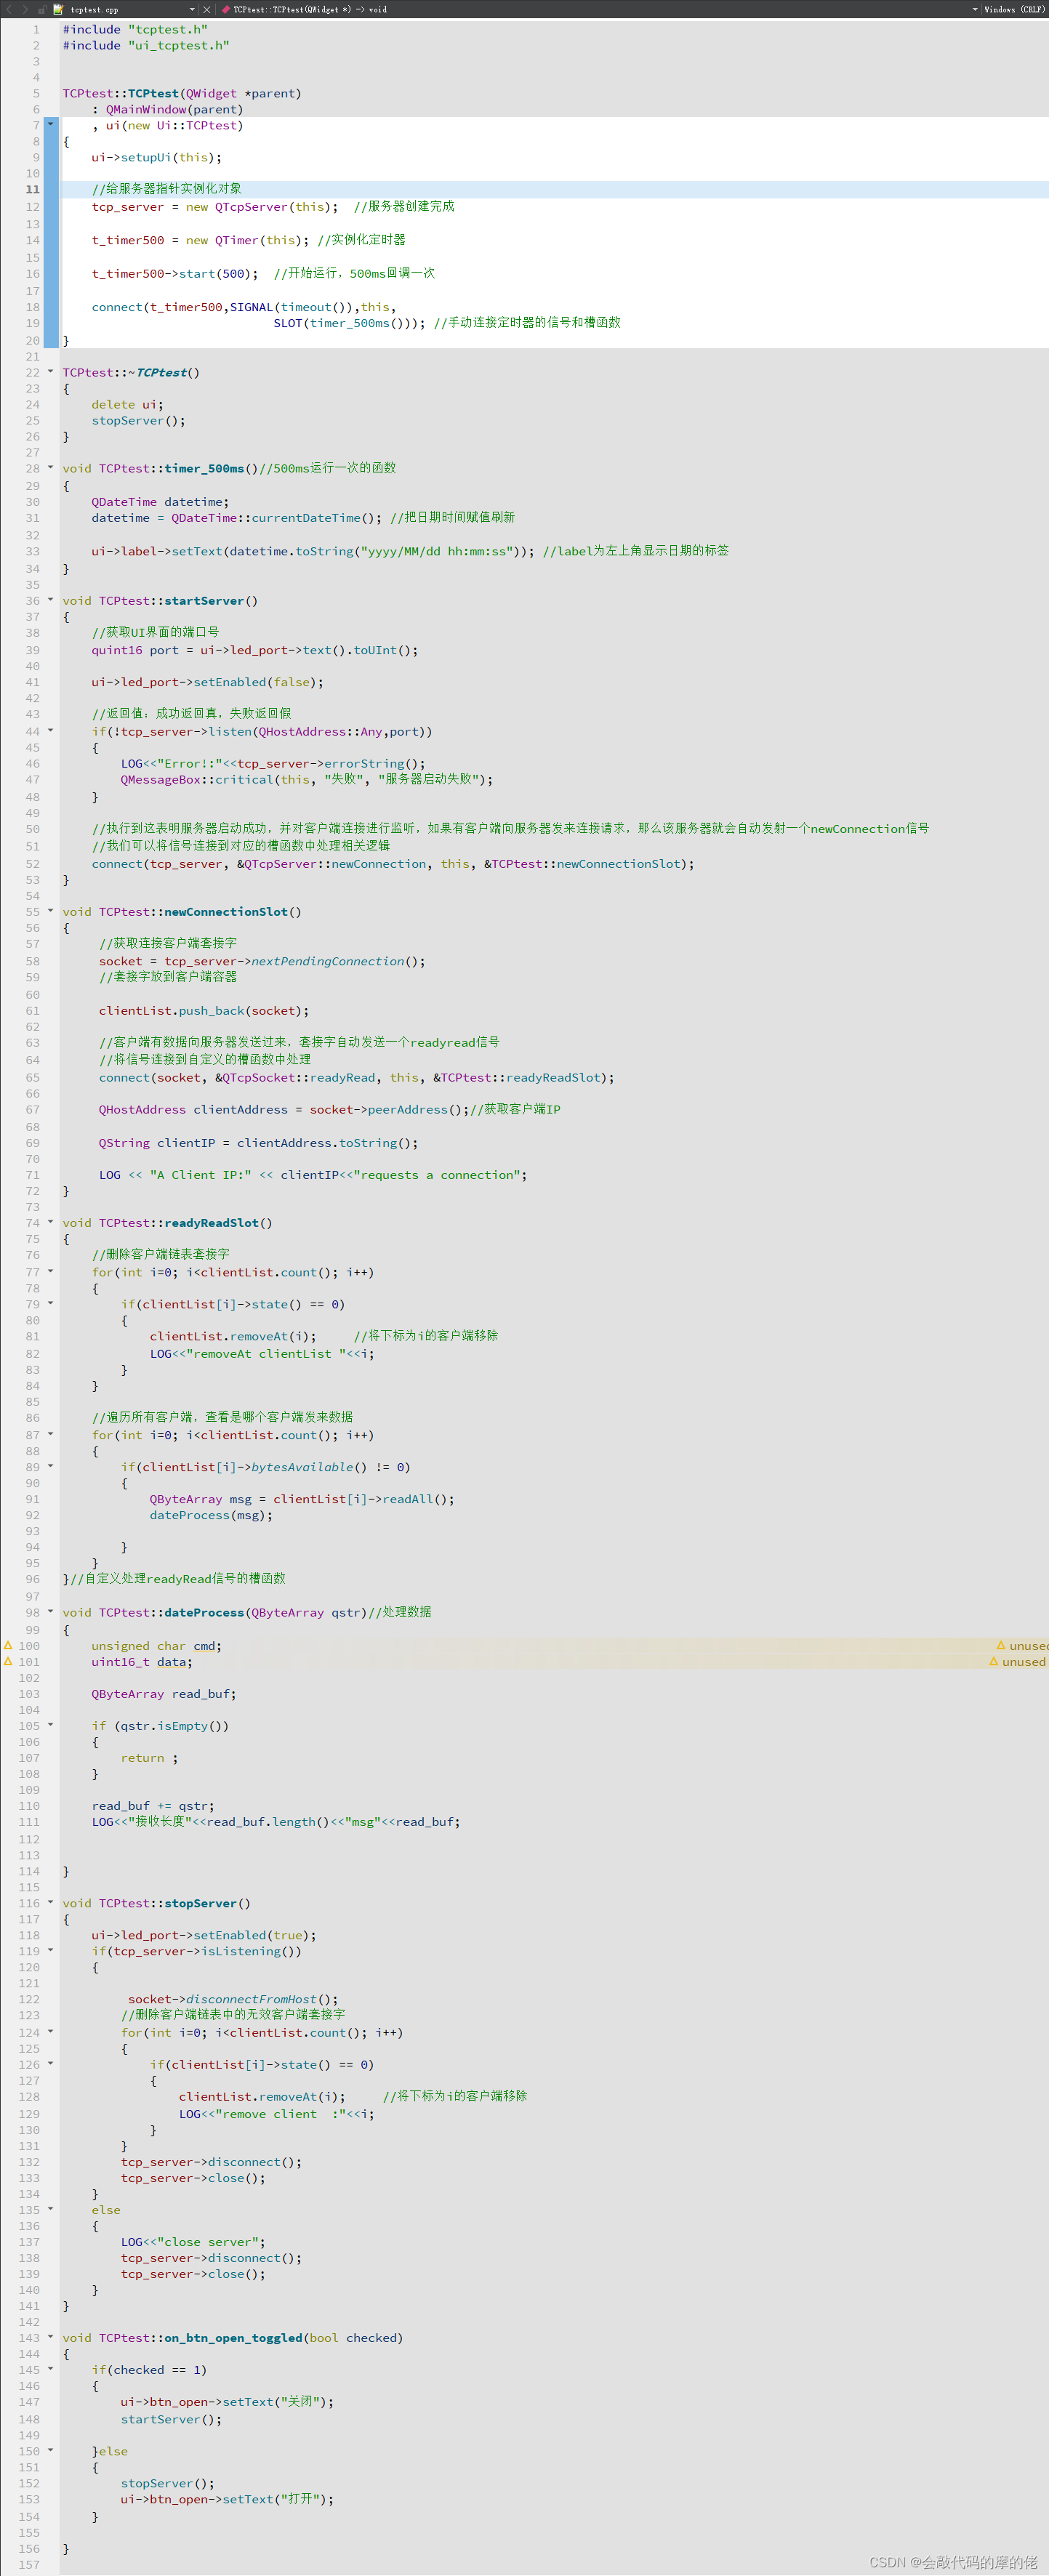Click warning triangle in margin of line 100

[8, 1645]
